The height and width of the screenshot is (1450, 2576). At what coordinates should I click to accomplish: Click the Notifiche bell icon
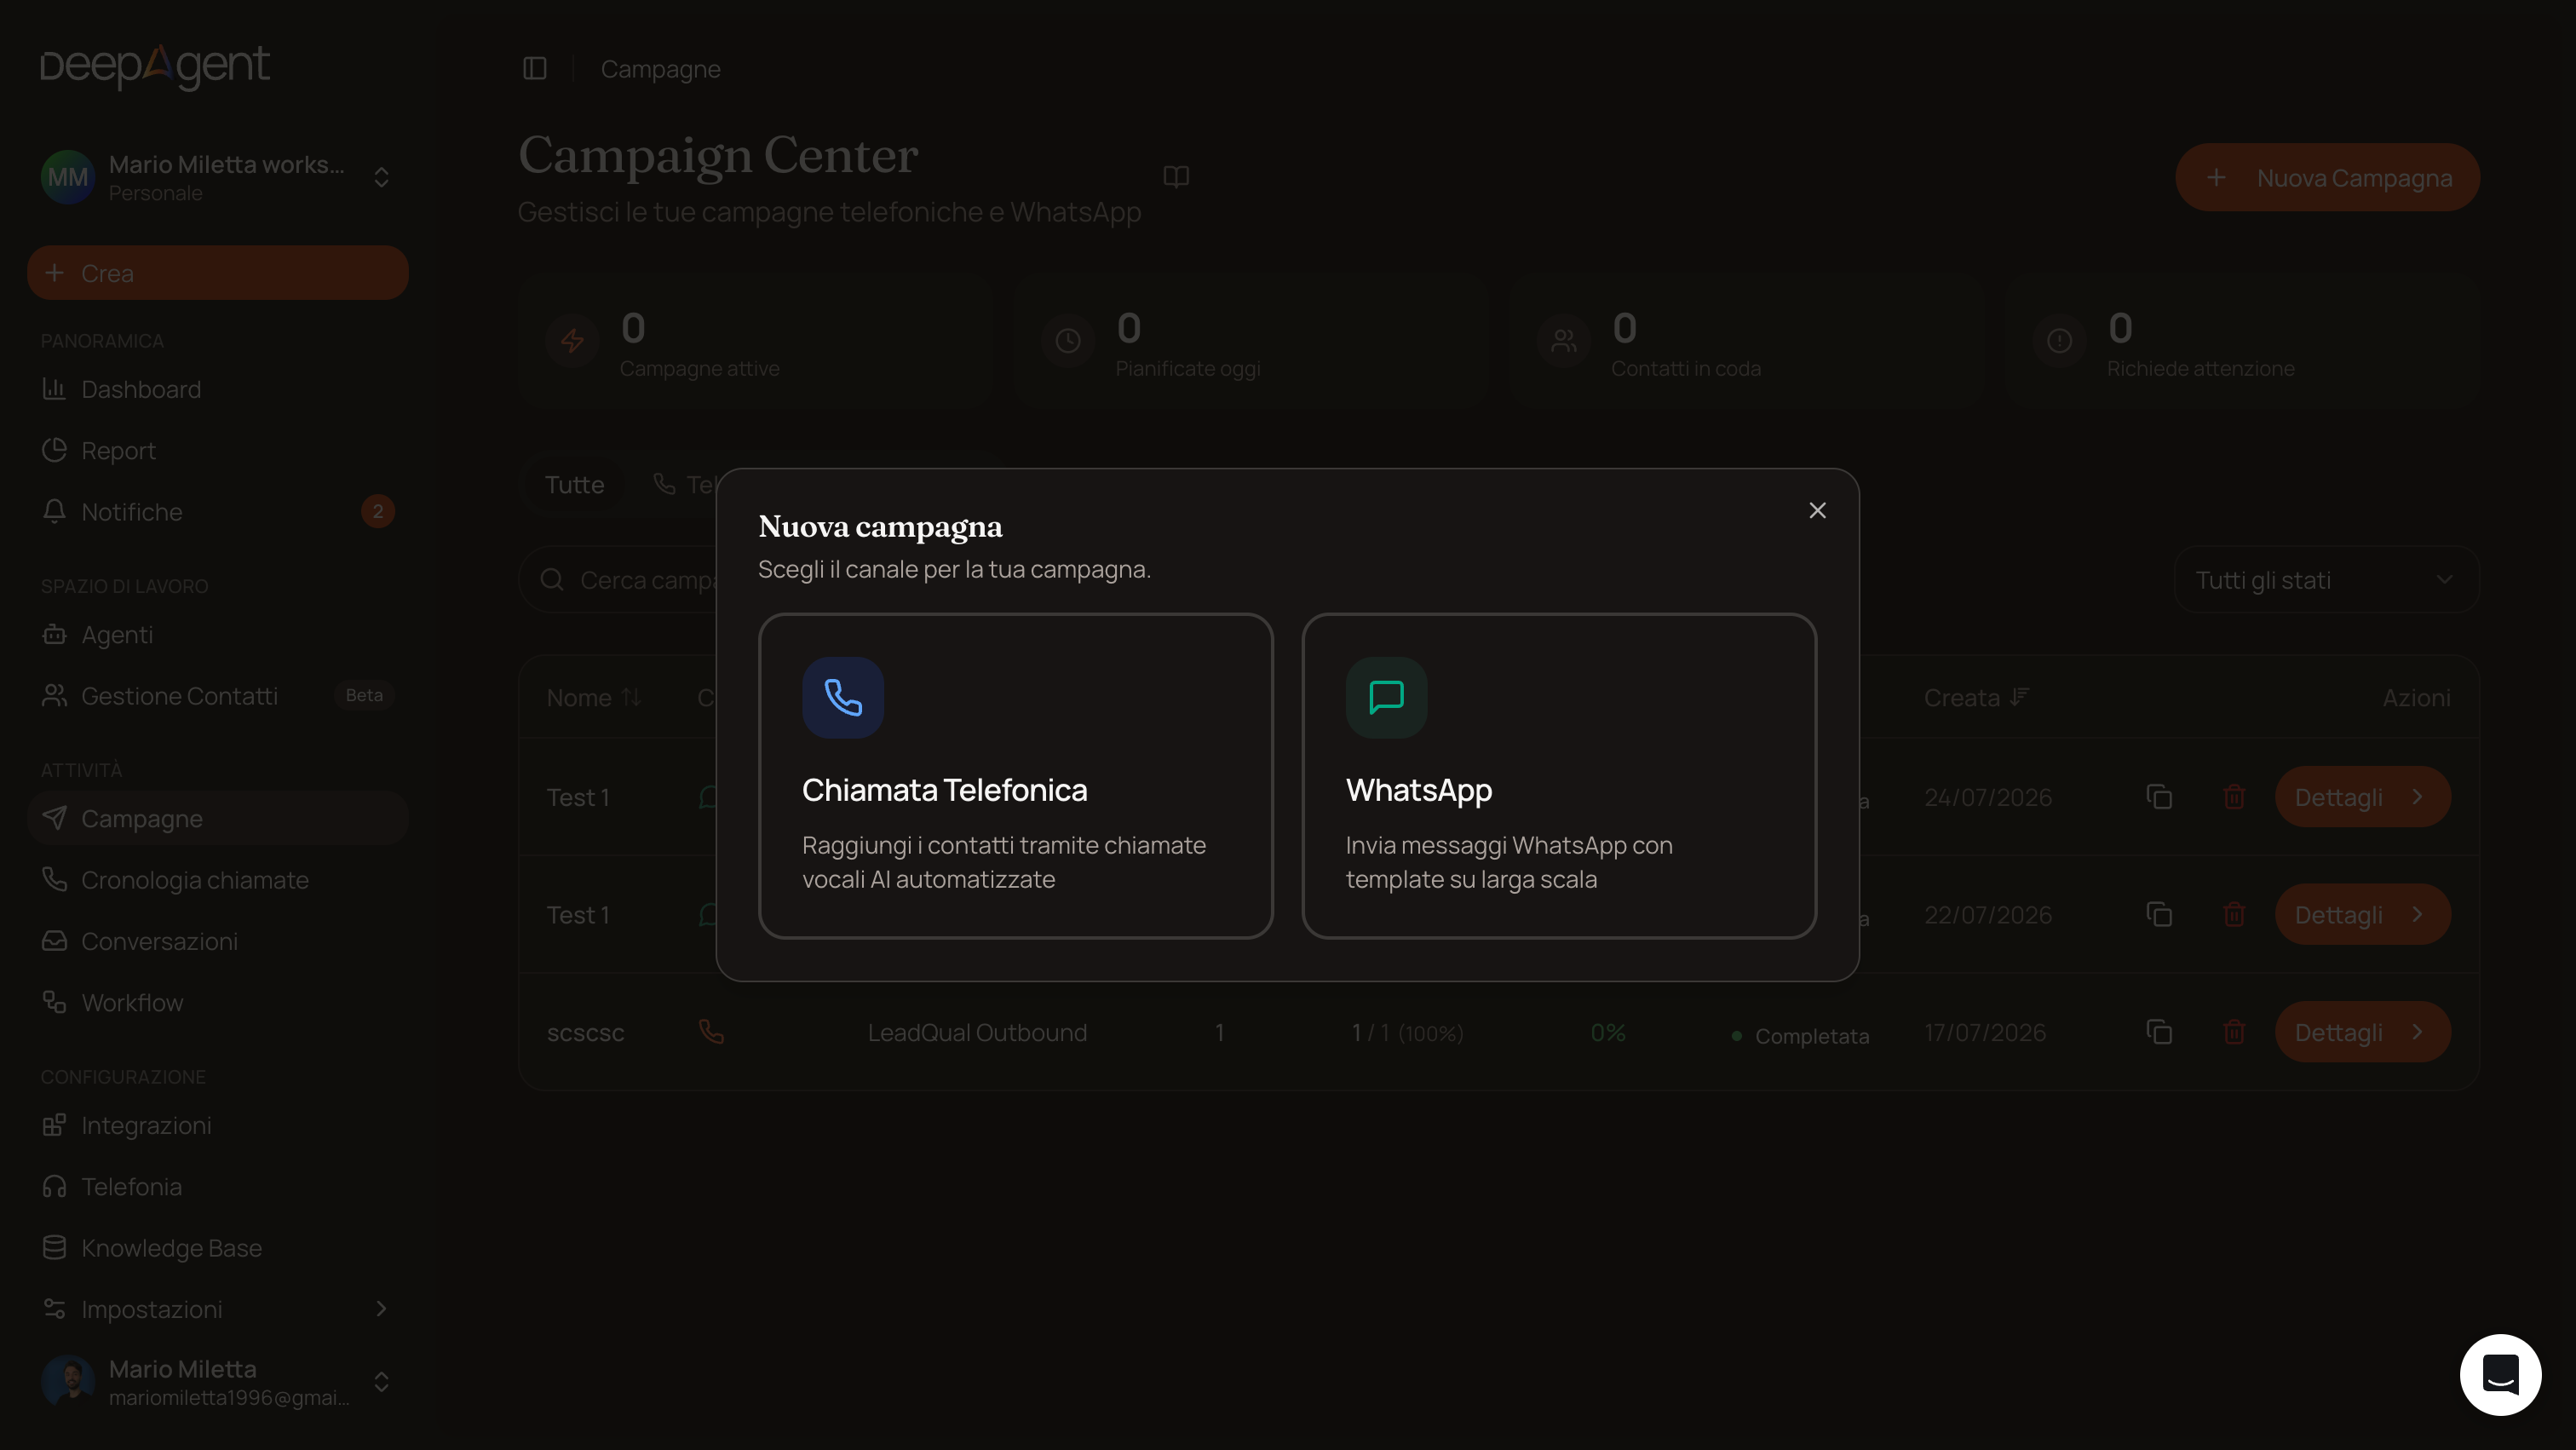54,511
